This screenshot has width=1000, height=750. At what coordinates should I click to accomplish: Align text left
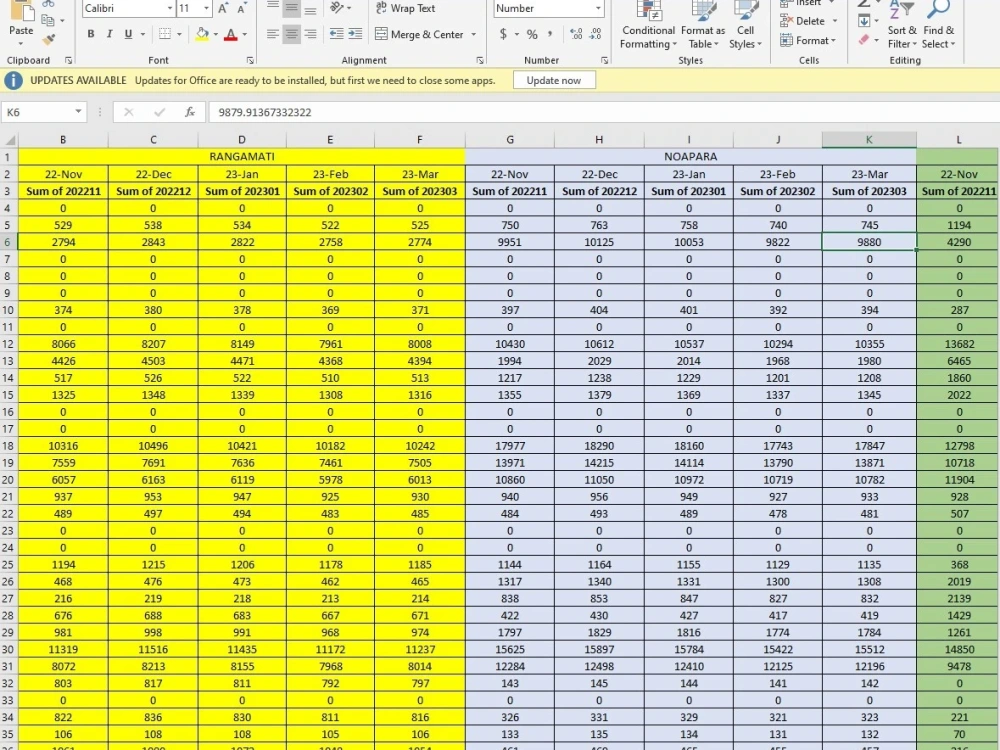[x=272, y=34]
